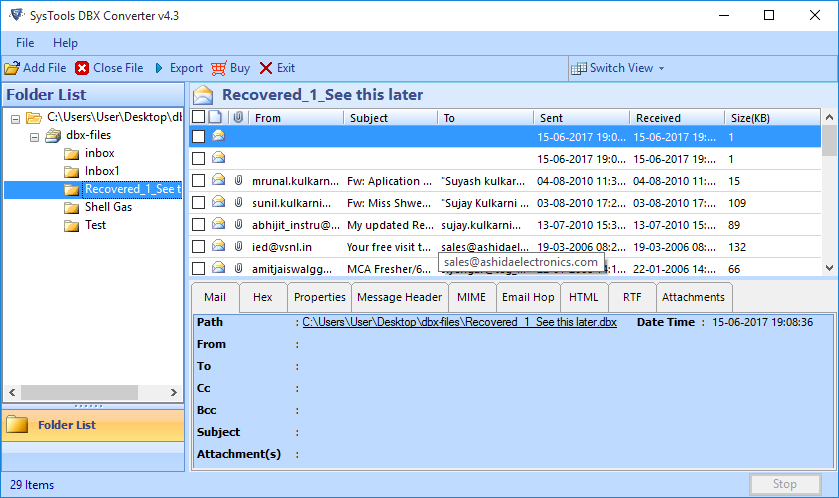Click attachment paperclip in sunil.kulkarni row

(239, 202)
